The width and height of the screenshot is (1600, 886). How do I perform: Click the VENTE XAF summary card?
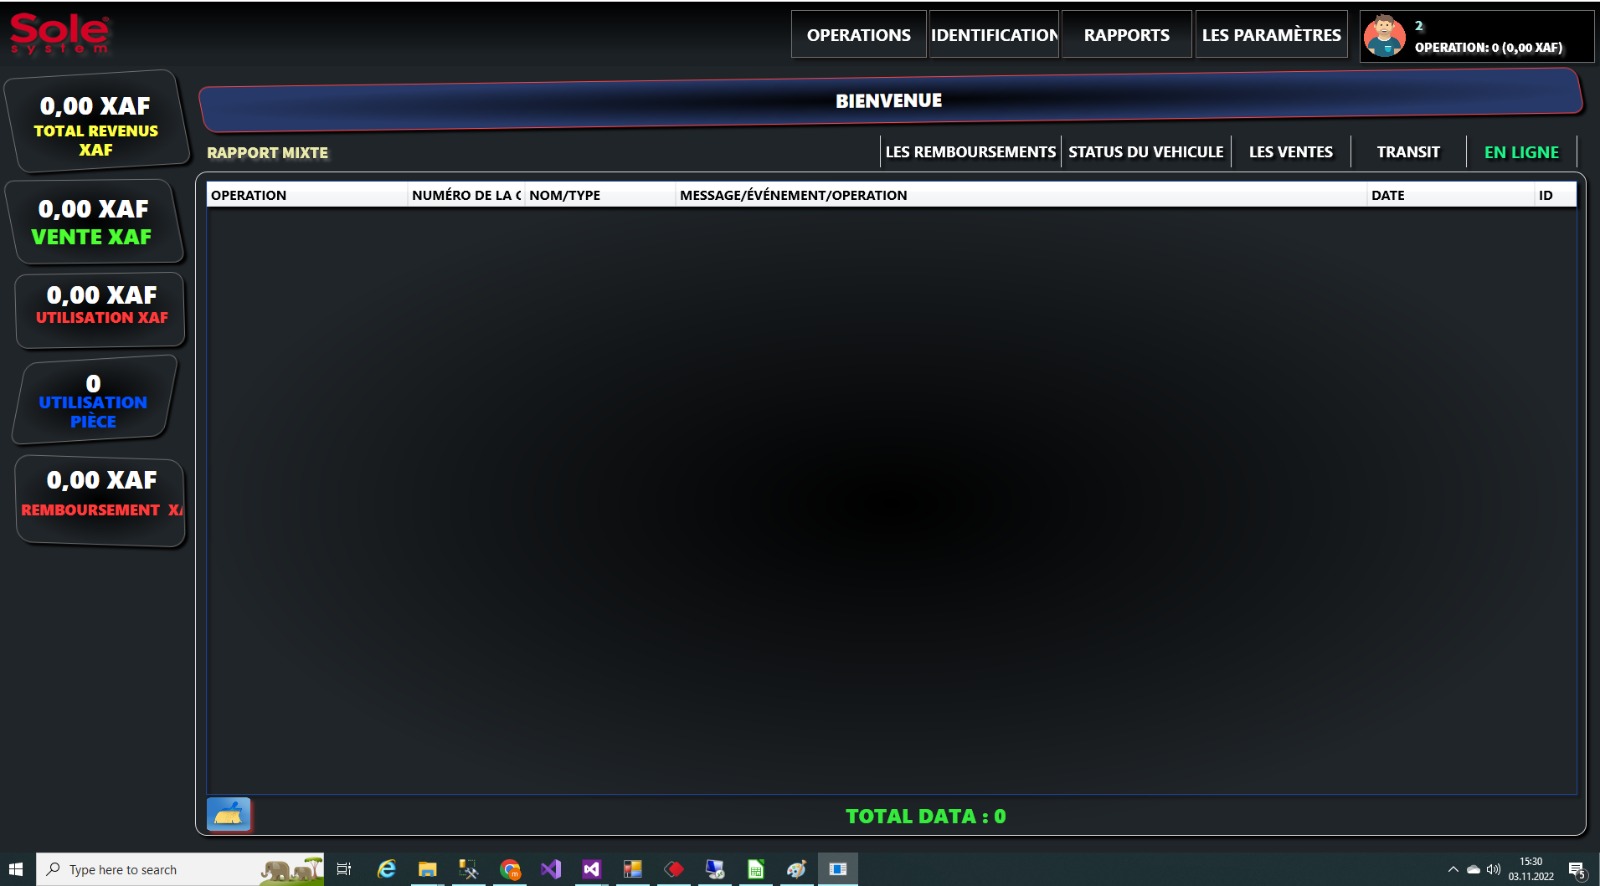point(93,222)
